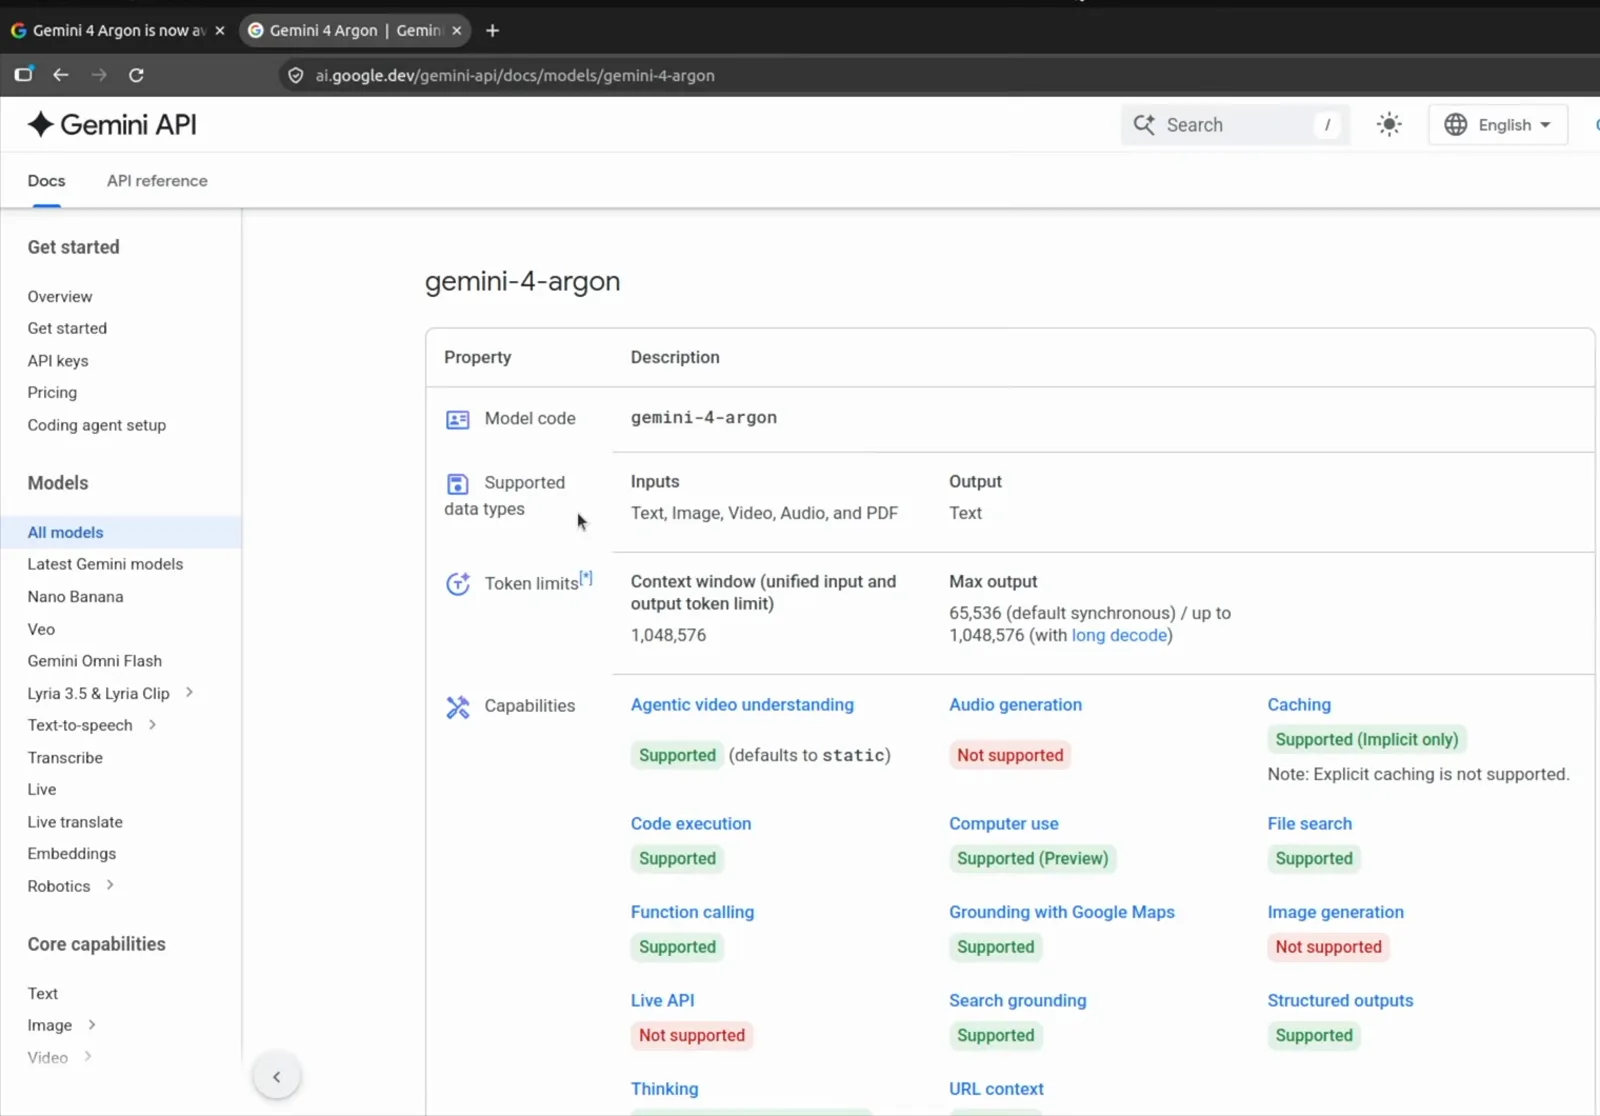
Task: Switch to the Docs tab
Action: click(46, 181)
